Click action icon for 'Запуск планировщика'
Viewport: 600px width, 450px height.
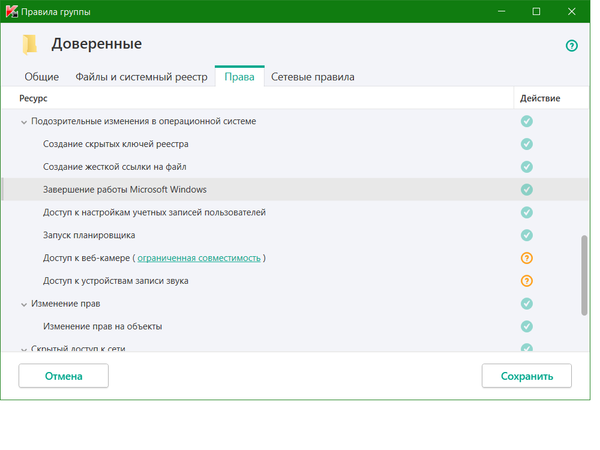click(526, 235)
